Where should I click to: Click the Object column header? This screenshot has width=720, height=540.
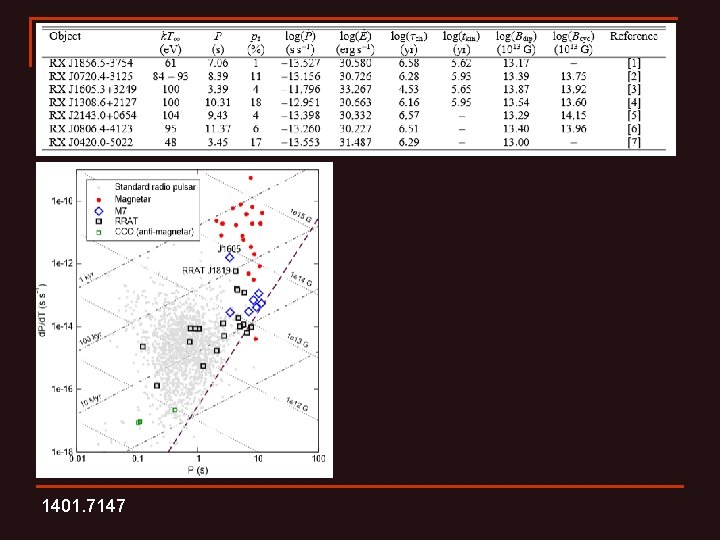point(65,36)
